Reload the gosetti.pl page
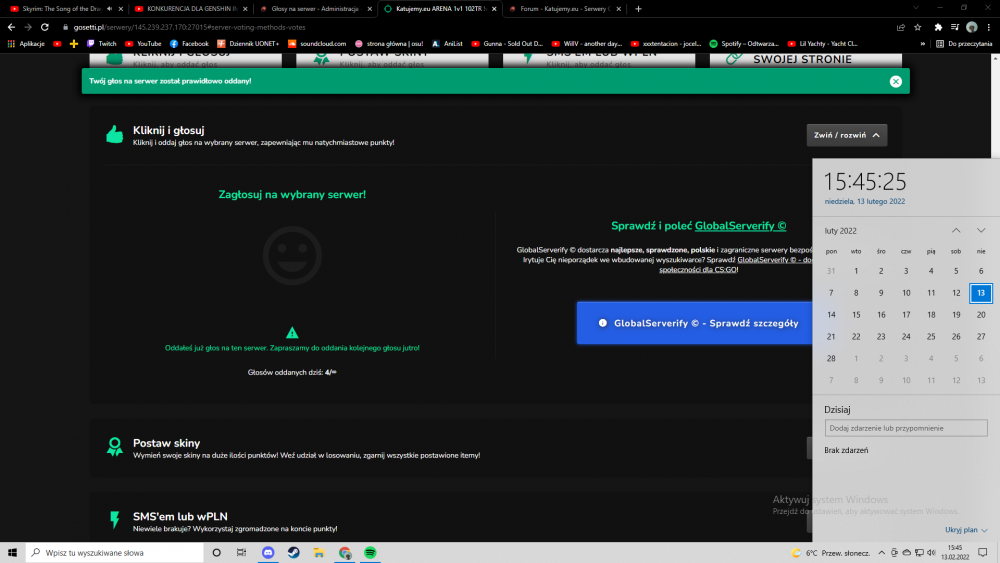 point(45,27)
